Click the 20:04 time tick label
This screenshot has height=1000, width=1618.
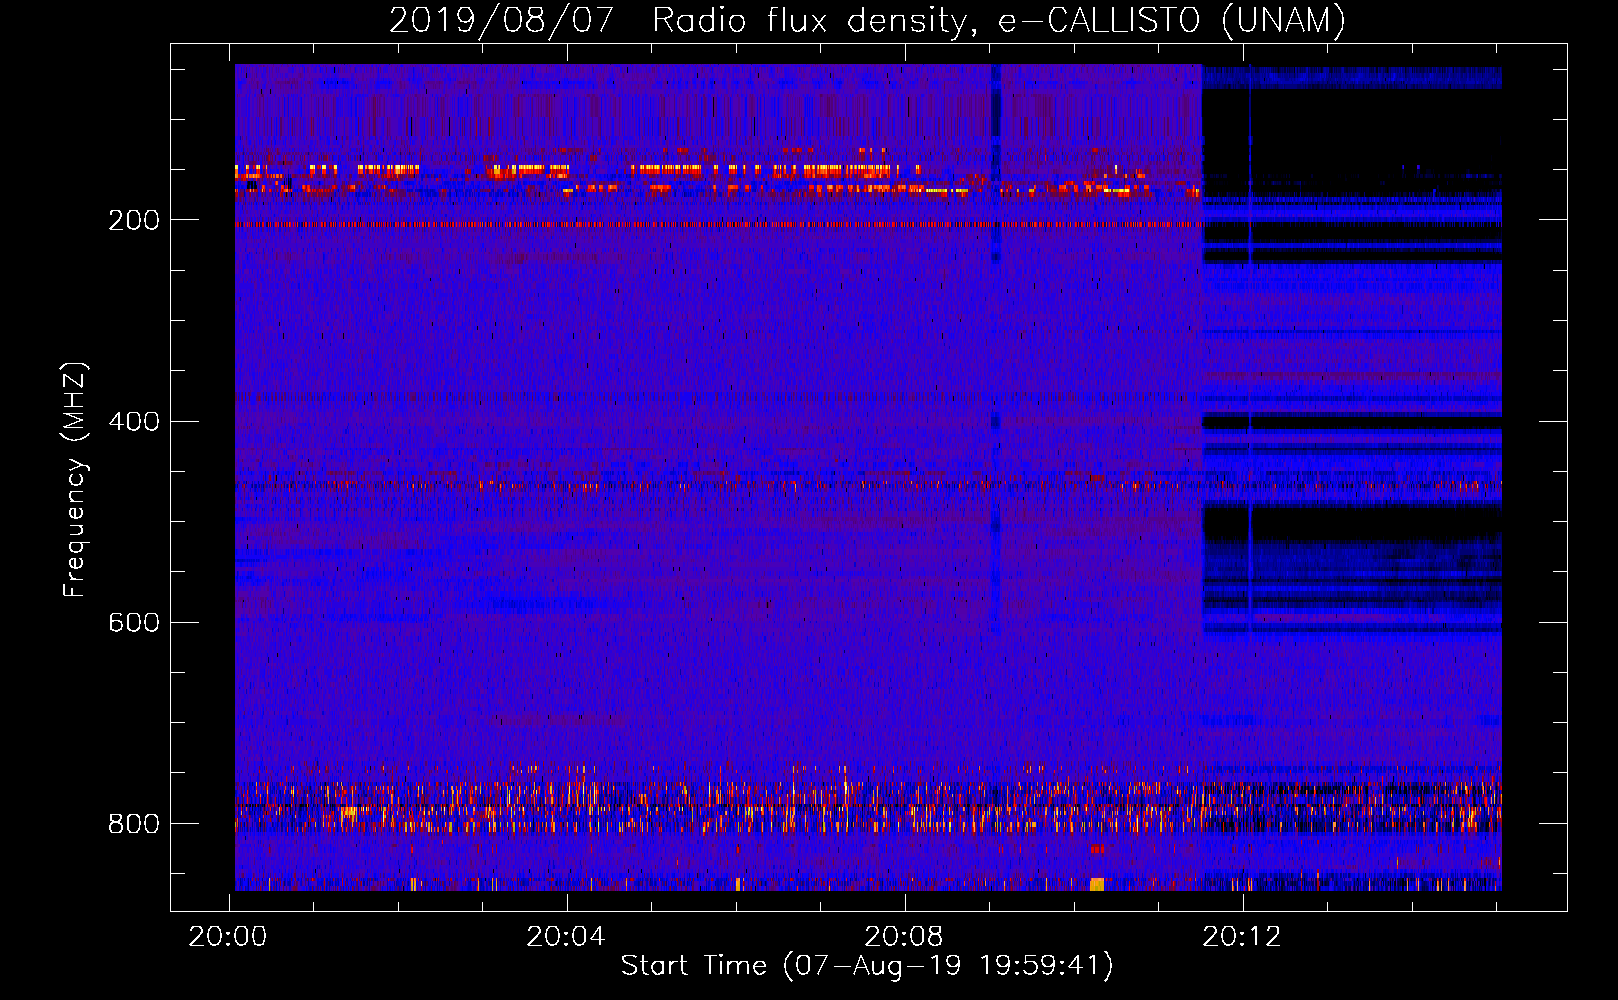click(566, 936)
